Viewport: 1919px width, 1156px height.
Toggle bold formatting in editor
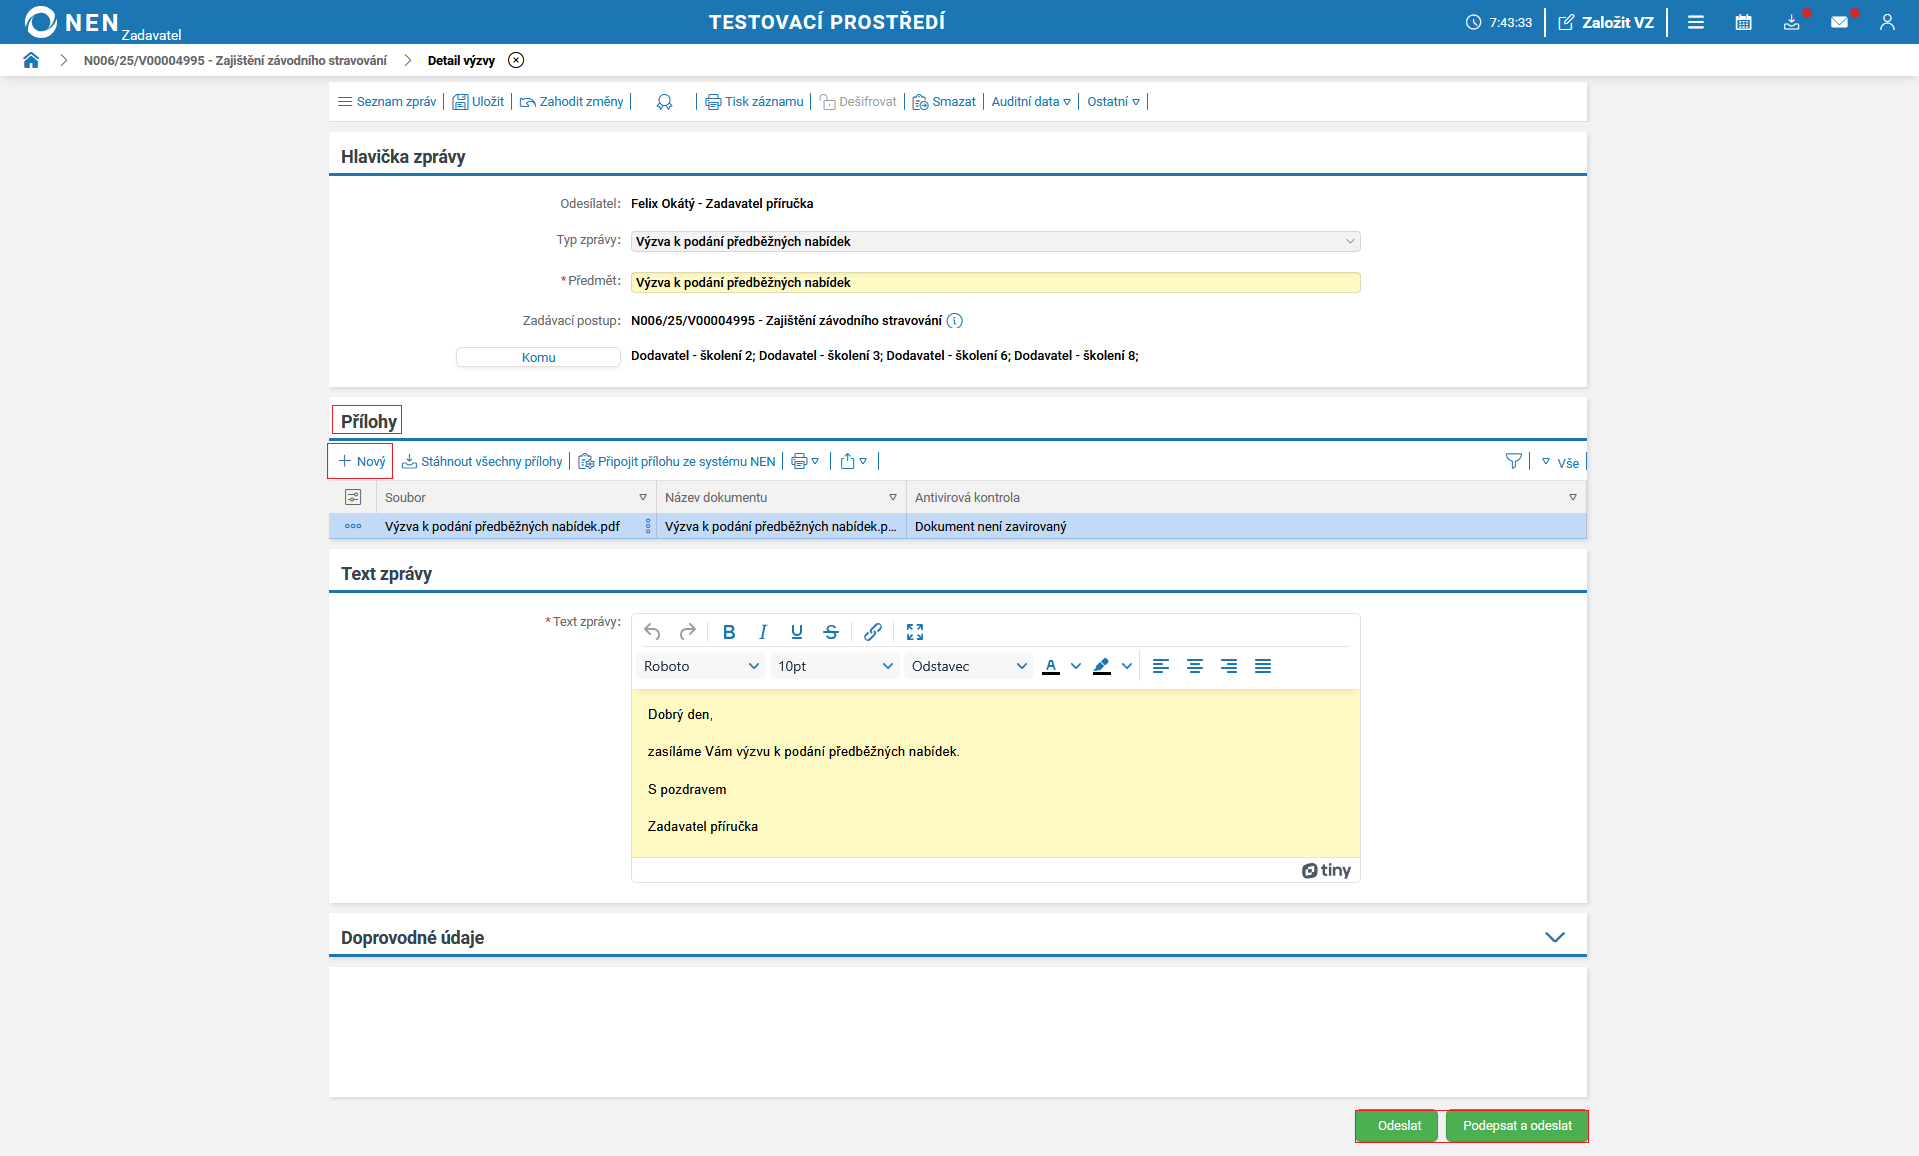tap(729, 632)
